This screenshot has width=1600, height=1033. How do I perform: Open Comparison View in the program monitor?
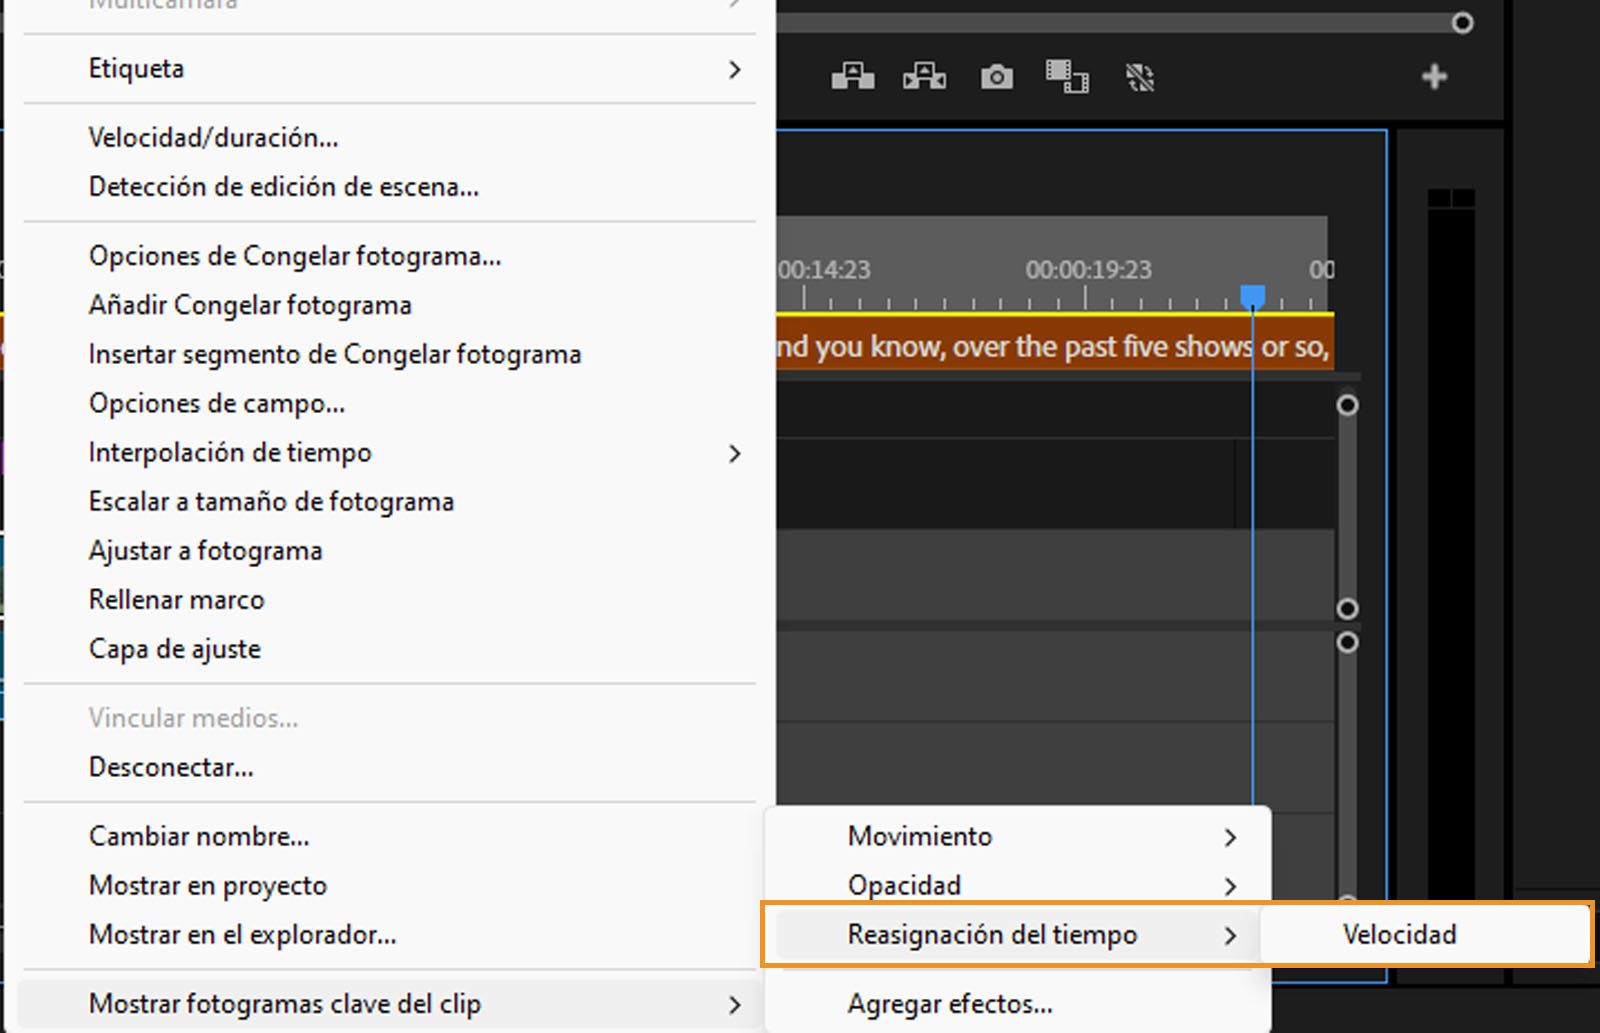pos(1067,77)
